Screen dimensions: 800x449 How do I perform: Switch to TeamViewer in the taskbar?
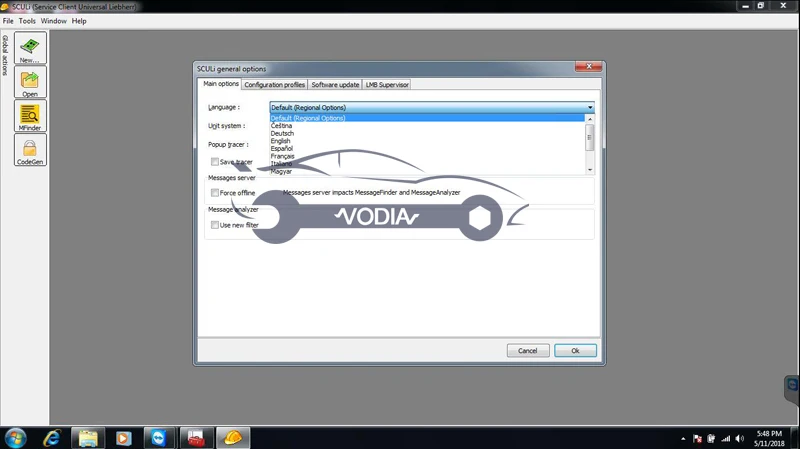159,438
